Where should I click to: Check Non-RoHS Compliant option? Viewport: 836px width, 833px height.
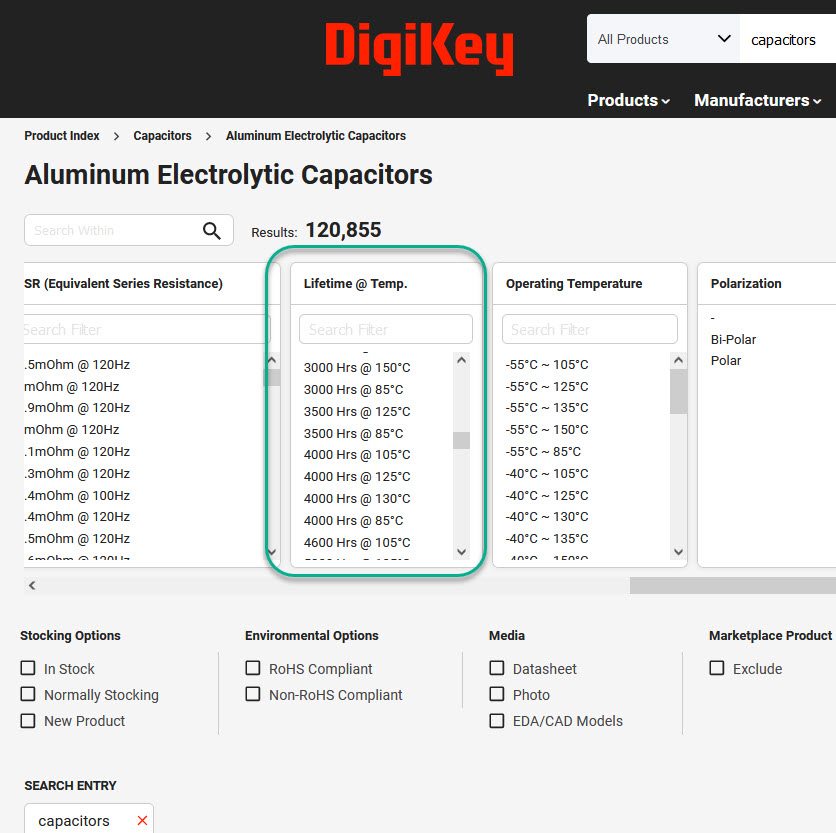click(x=253, y=694)
